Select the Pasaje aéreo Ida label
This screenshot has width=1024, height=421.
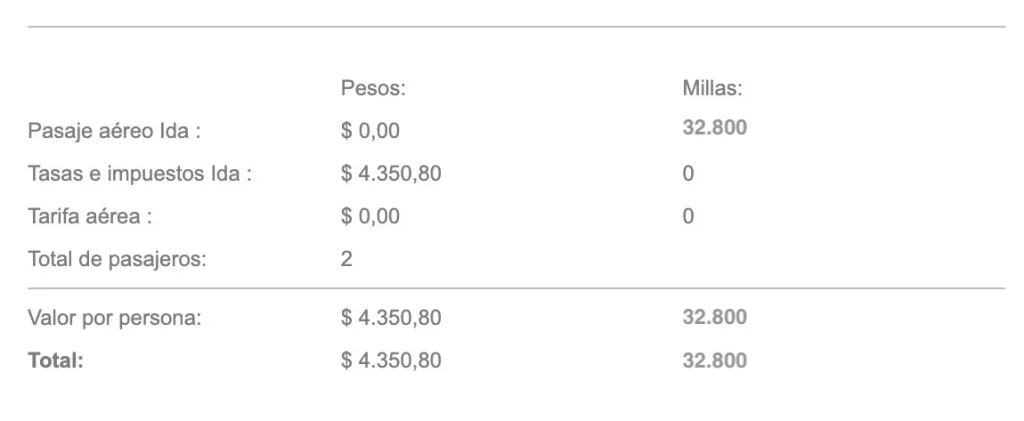[114, 131]
